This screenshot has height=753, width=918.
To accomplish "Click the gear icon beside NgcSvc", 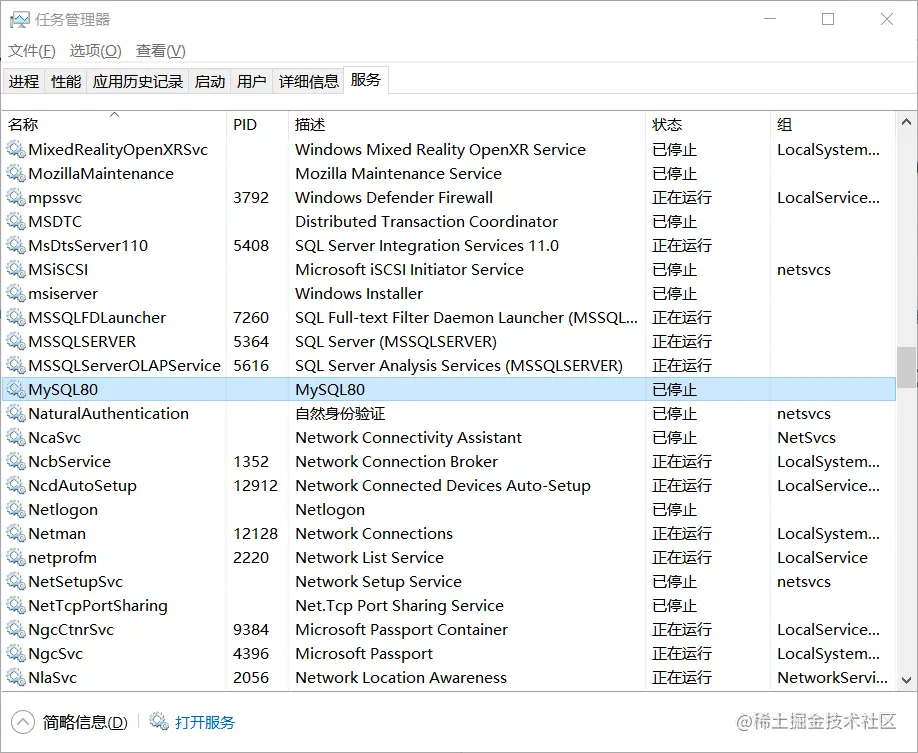I will pos(16,653).
